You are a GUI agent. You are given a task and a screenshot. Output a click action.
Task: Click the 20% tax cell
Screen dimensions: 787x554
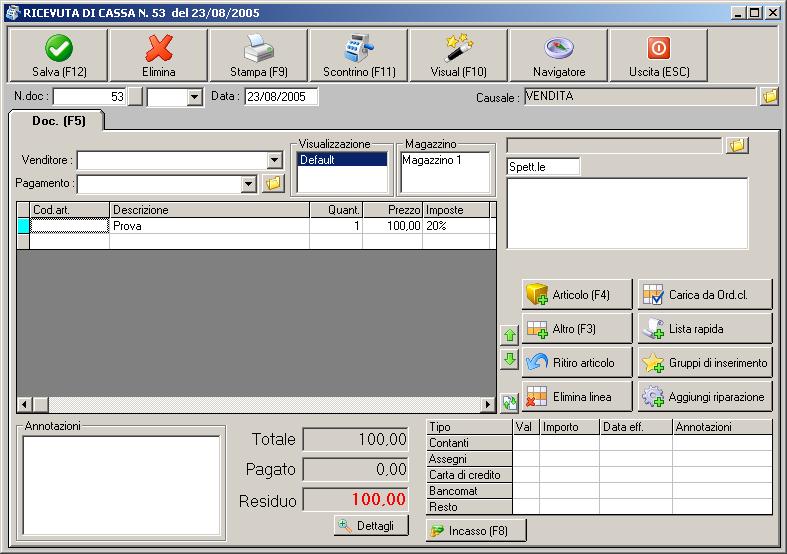coord(456,226)
